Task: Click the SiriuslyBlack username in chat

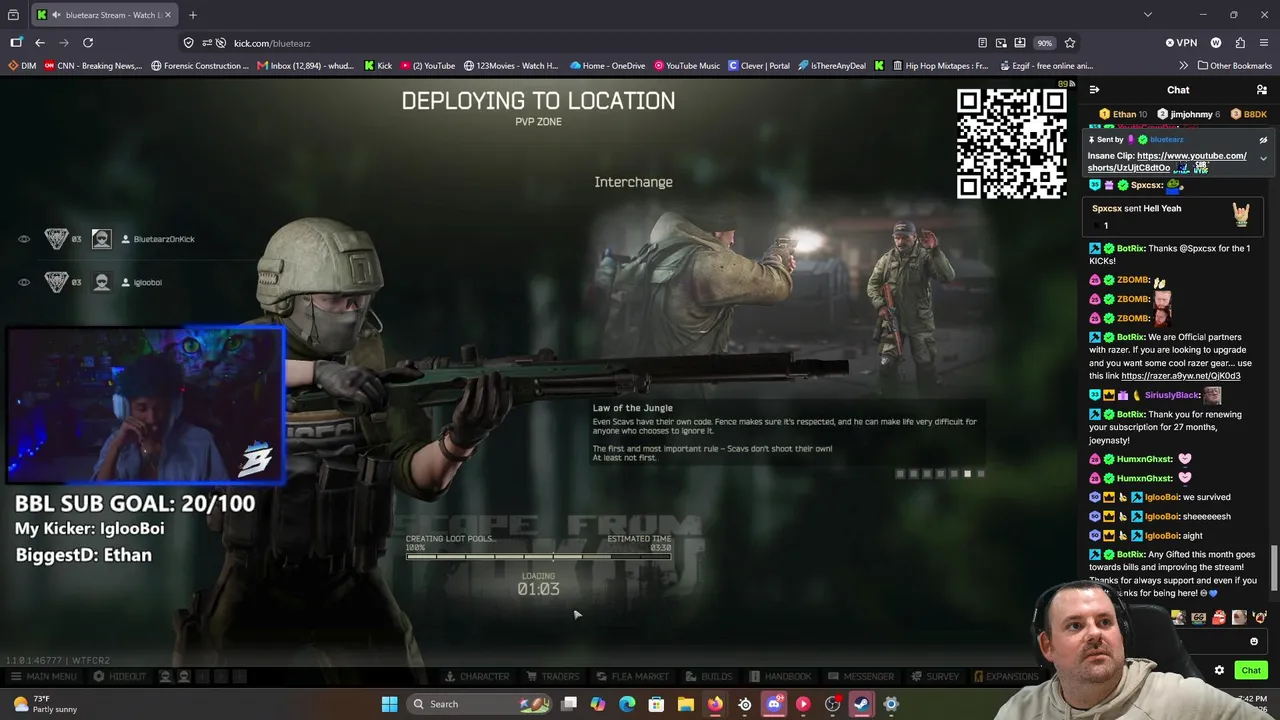Action: pos(1172,395)
